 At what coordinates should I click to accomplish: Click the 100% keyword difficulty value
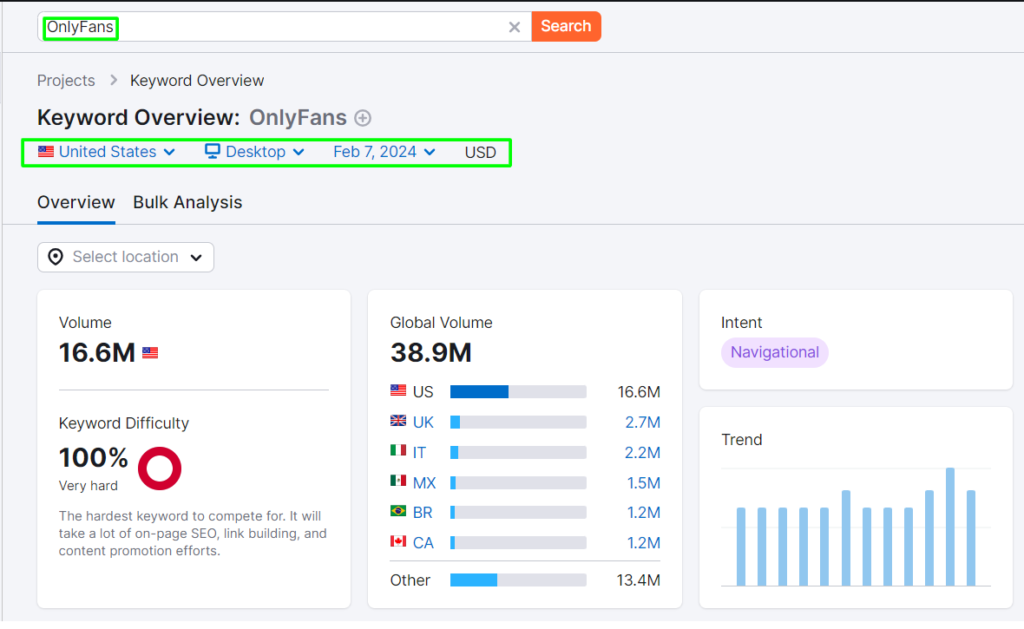click(93, 458)
